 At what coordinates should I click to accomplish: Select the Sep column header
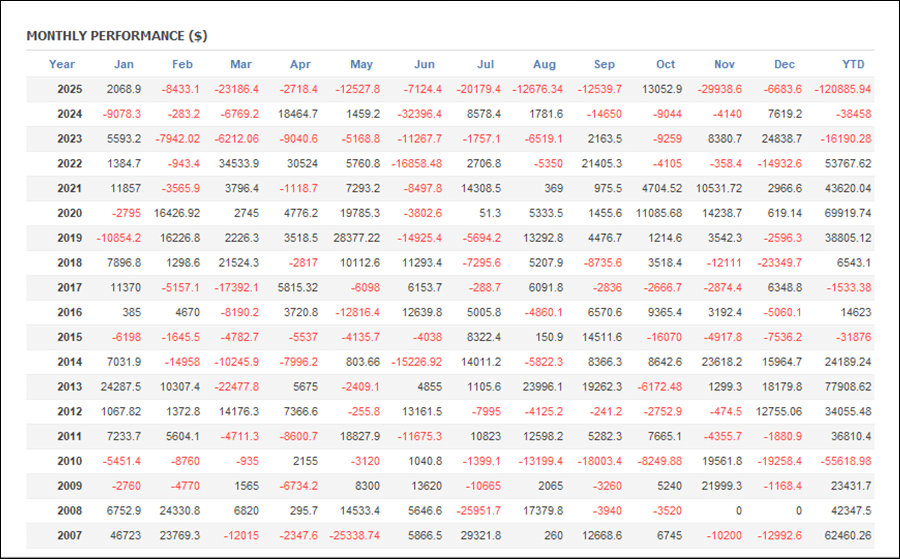[x=604, y=64]
